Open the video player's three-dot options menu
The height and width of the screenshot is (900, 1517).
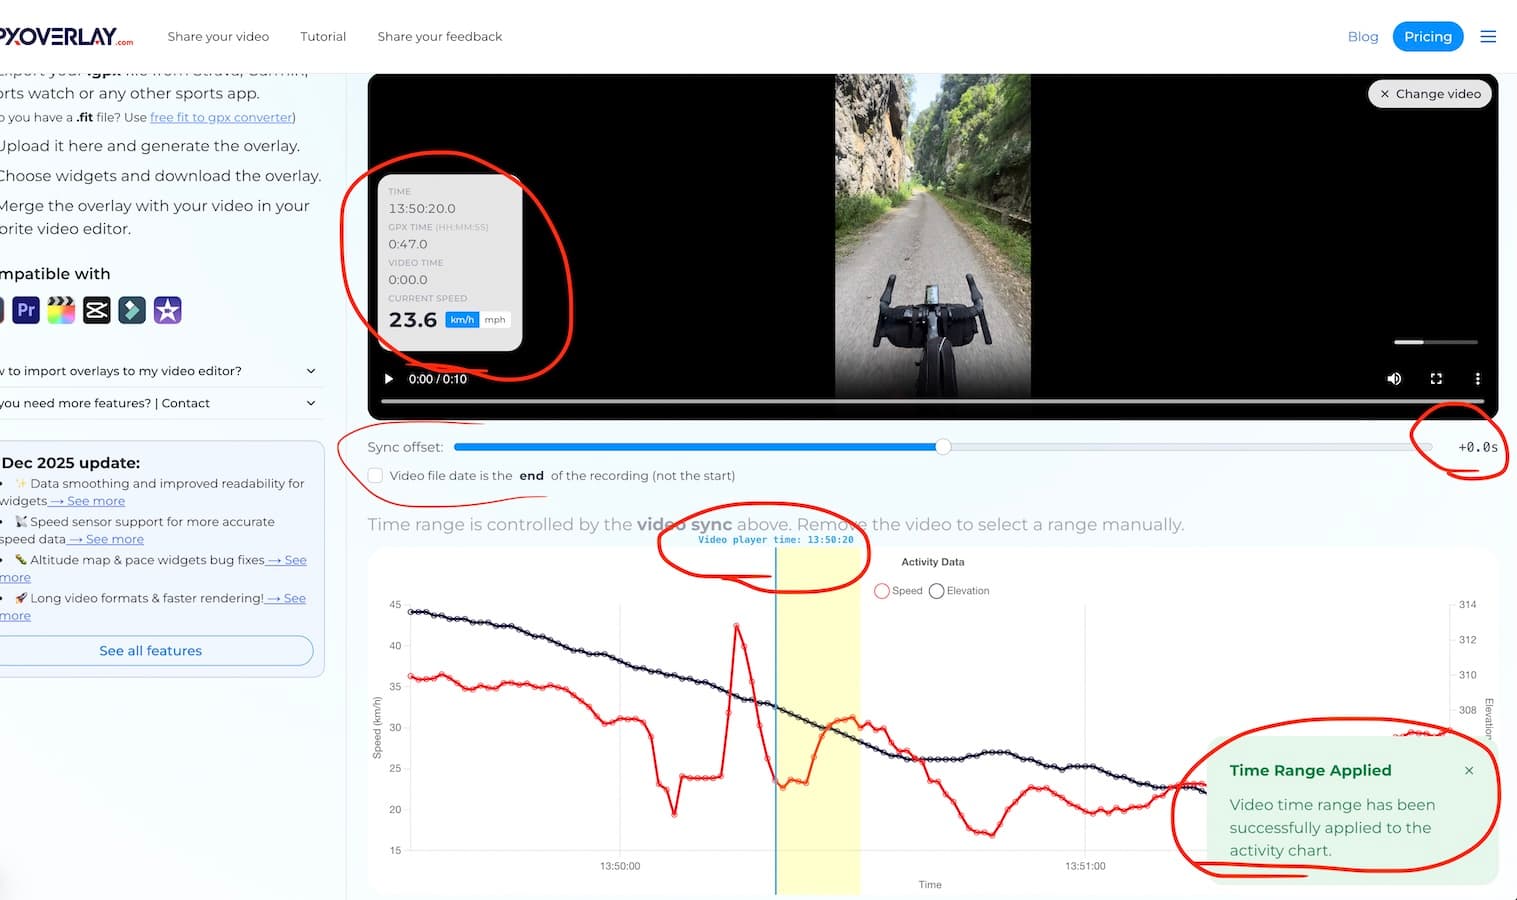tap(1477, 379)
